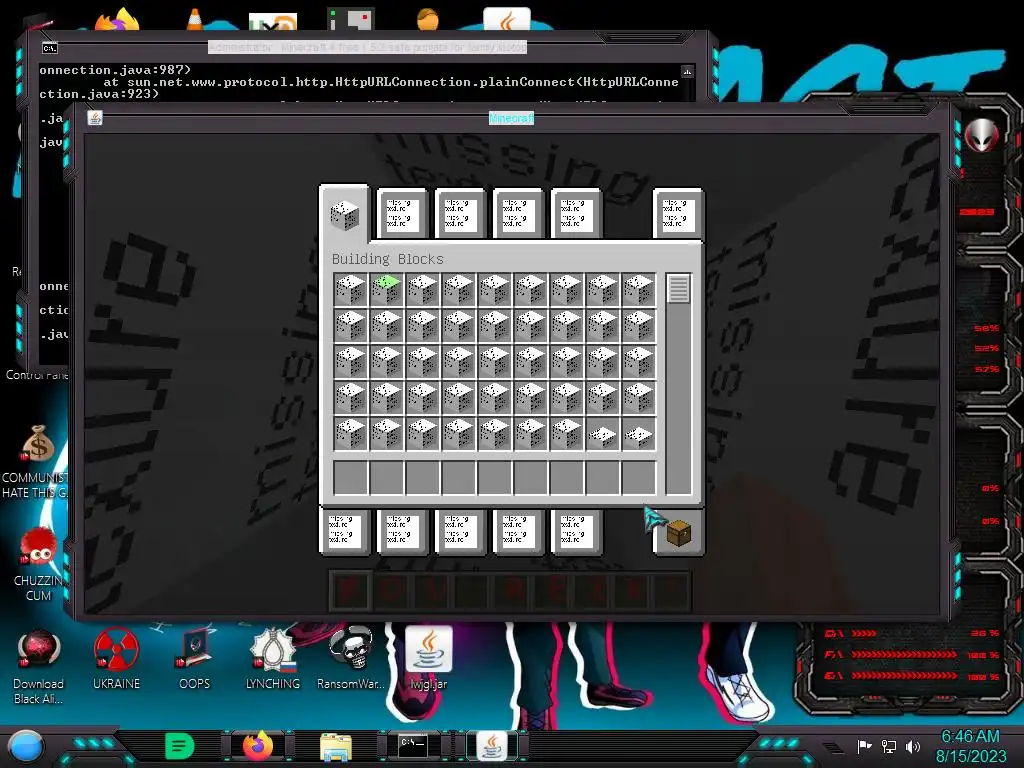
Task: Pick the last slab item in the grid
Action: coord(639,435)
